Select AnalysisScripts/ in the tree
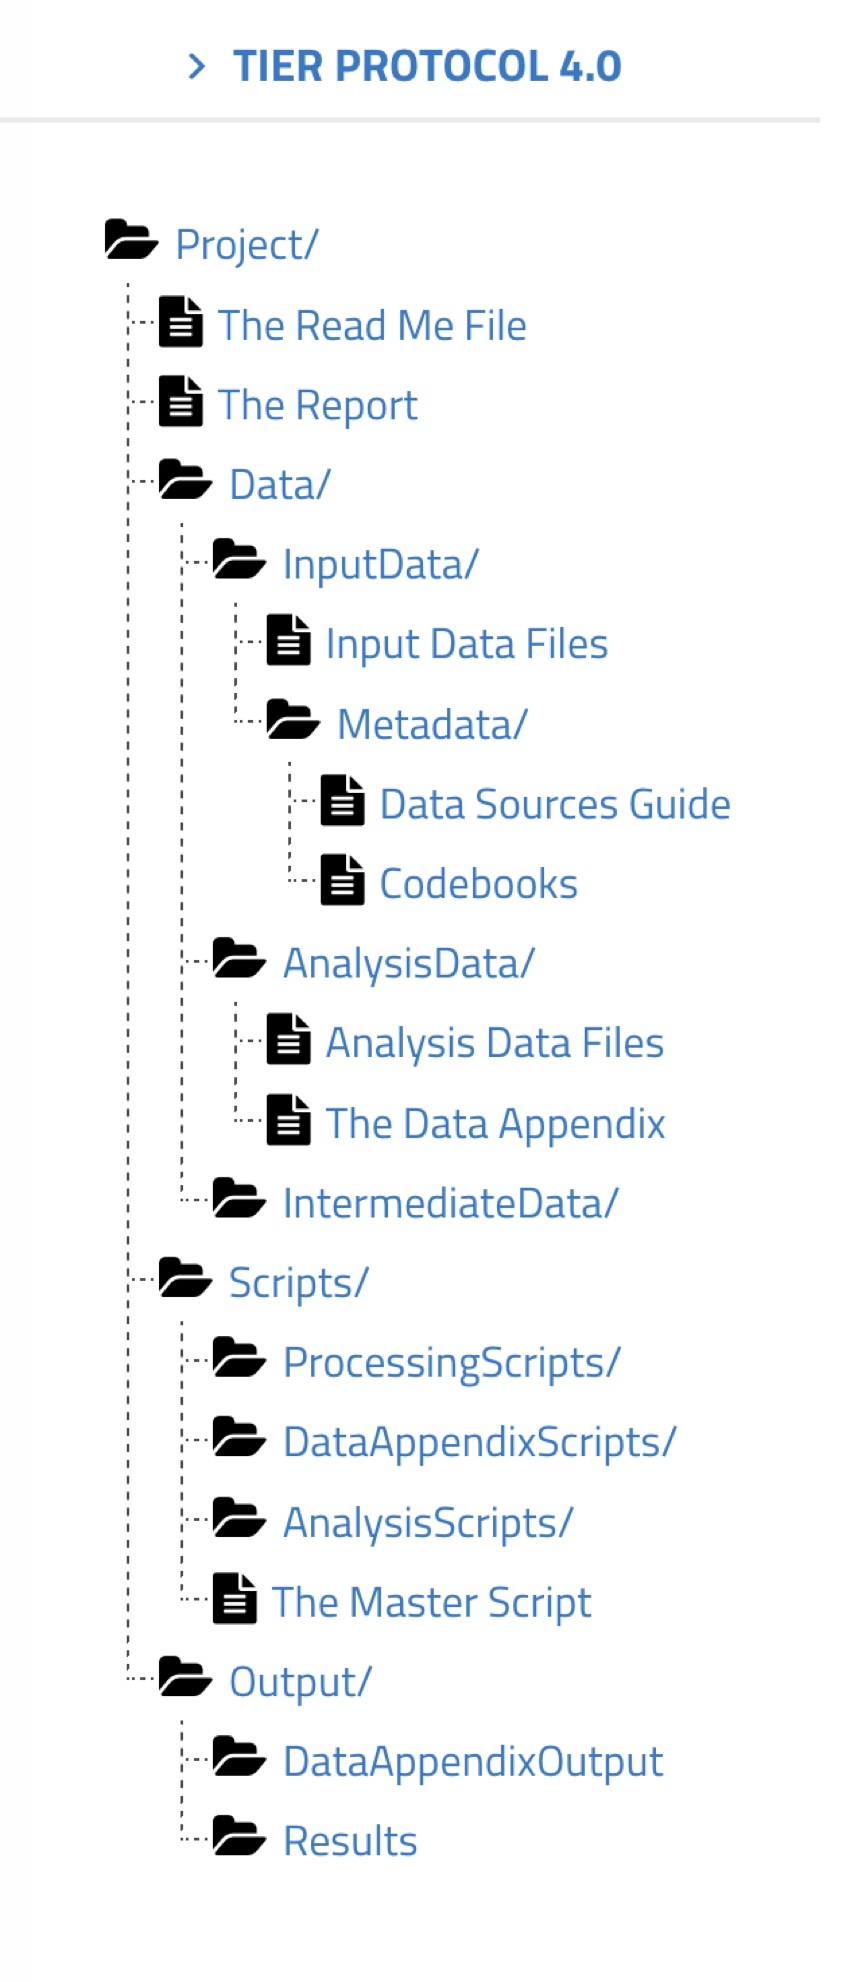This screenshot has height=1982, width=854. click(x=428, y=1523)
